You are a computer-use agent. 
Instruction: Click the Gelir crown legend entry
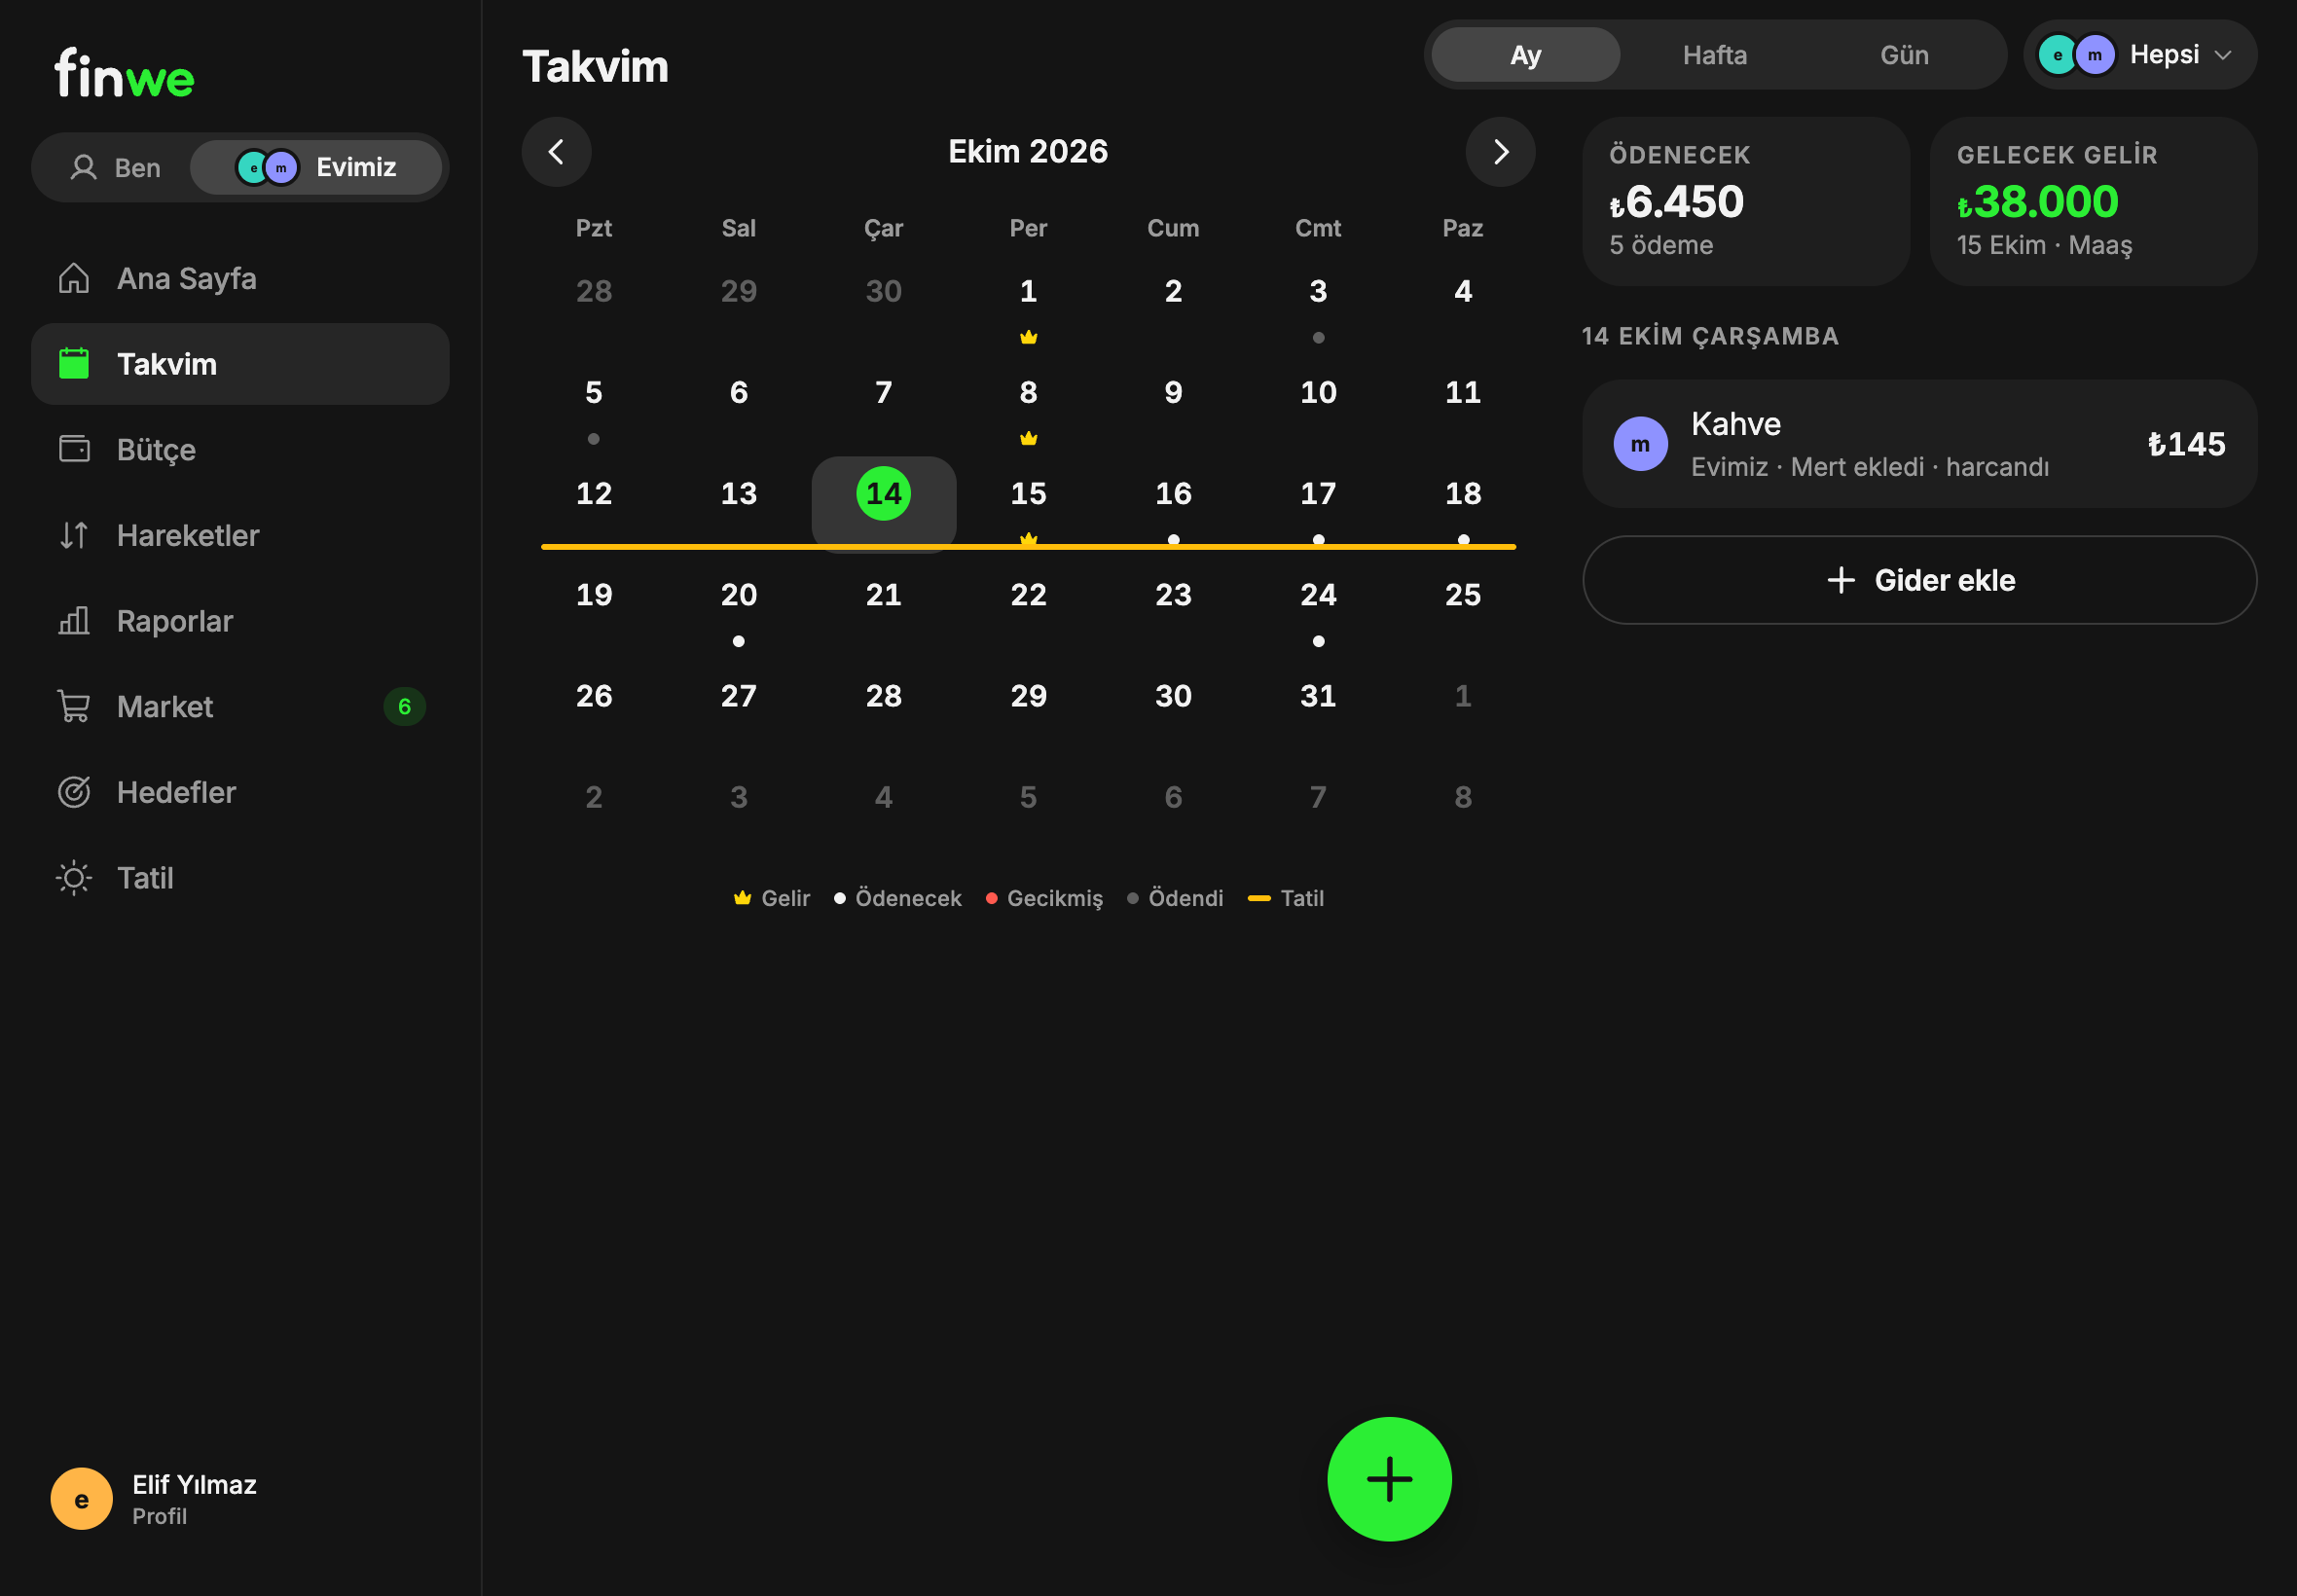pyautogui.click(x=772, y=898)
